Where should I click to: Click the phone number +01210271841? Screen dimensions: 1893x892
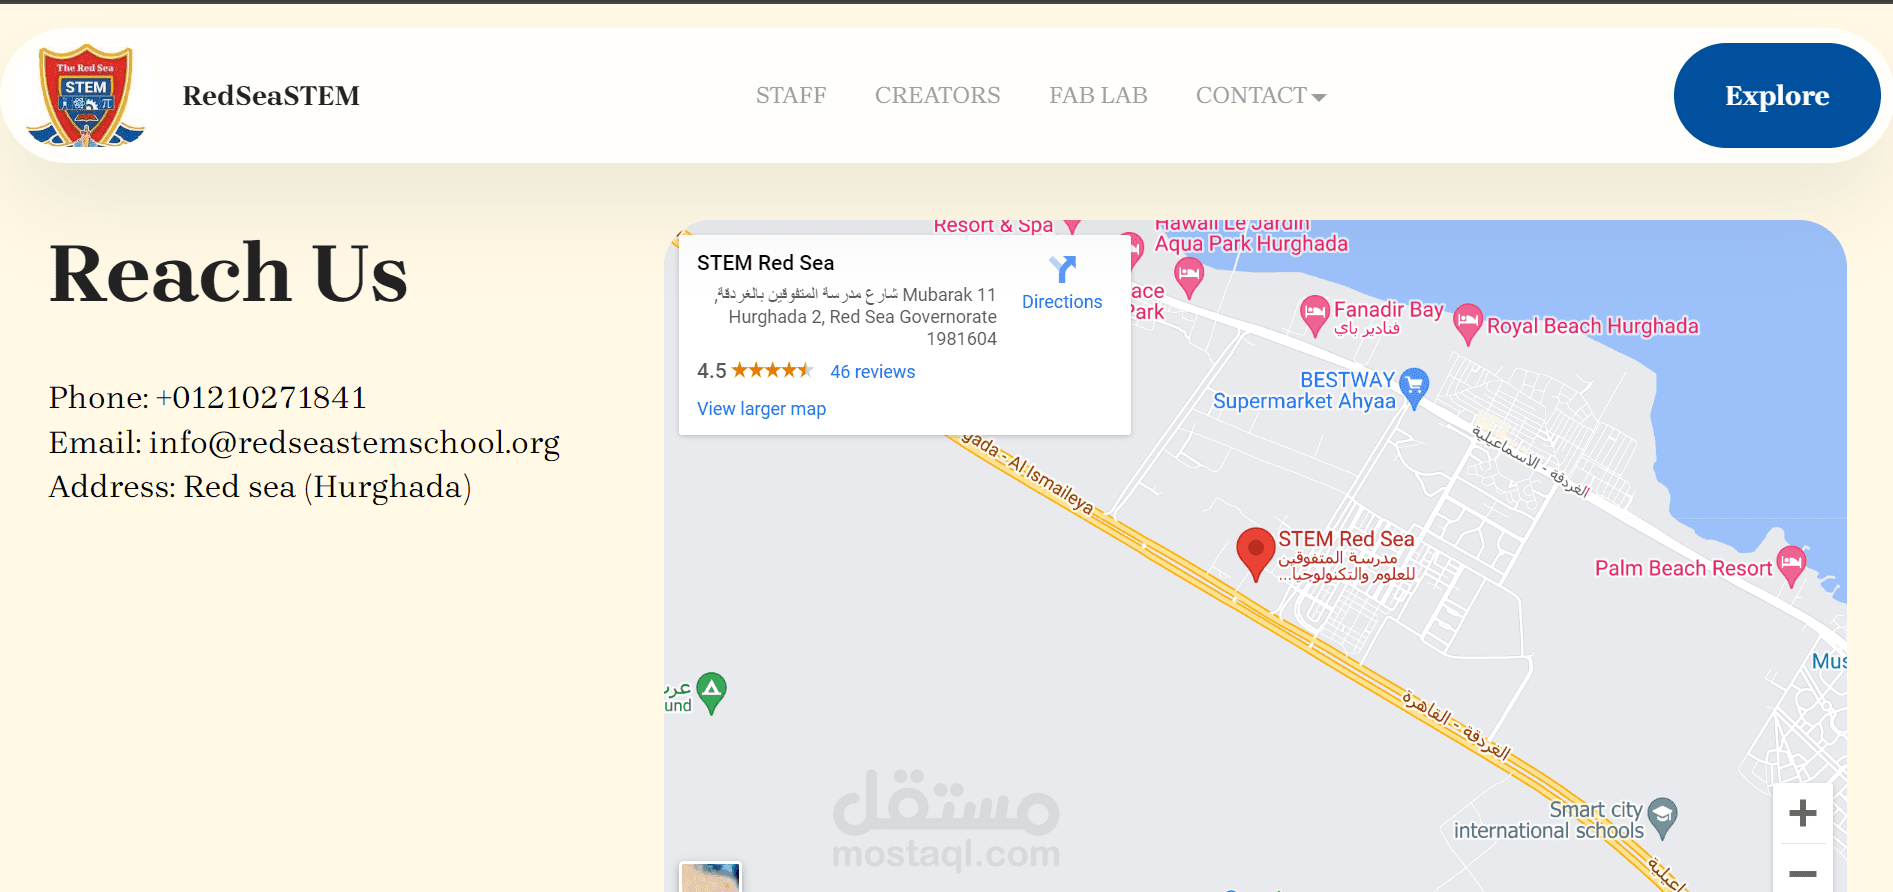(x=260, y=398)
